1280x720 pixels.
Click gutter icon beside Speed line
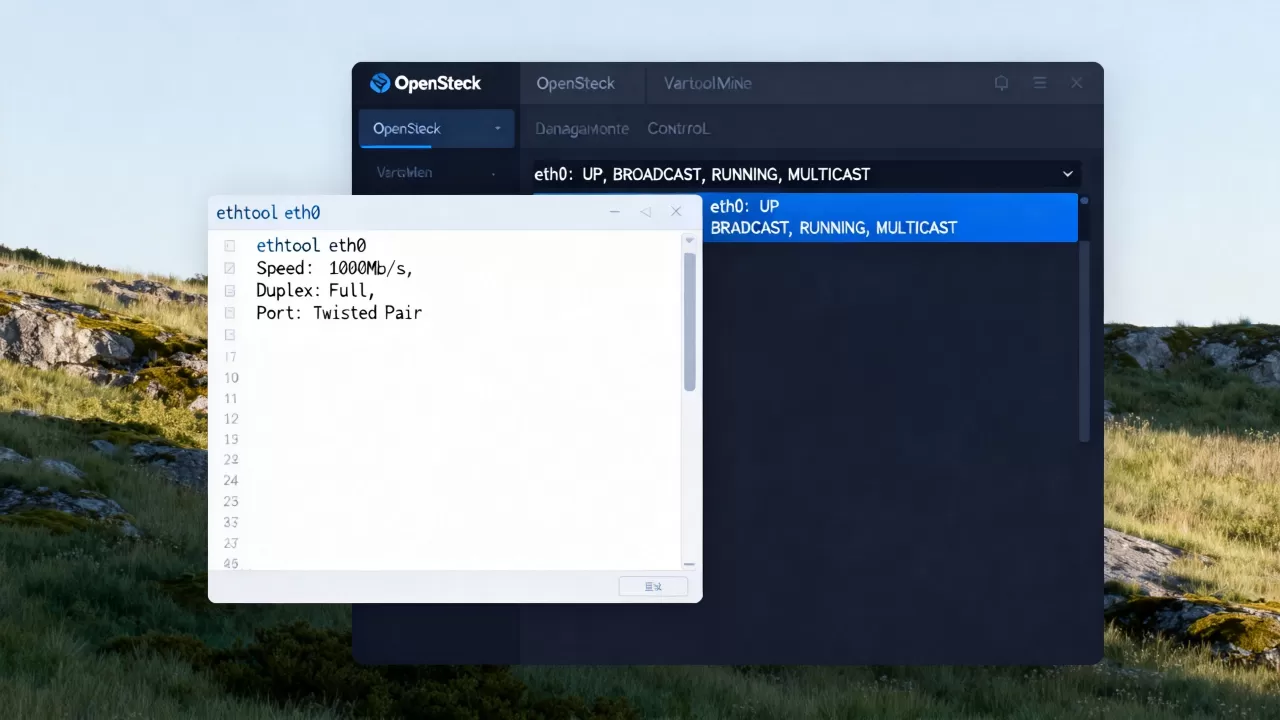[x=230, y=268]
